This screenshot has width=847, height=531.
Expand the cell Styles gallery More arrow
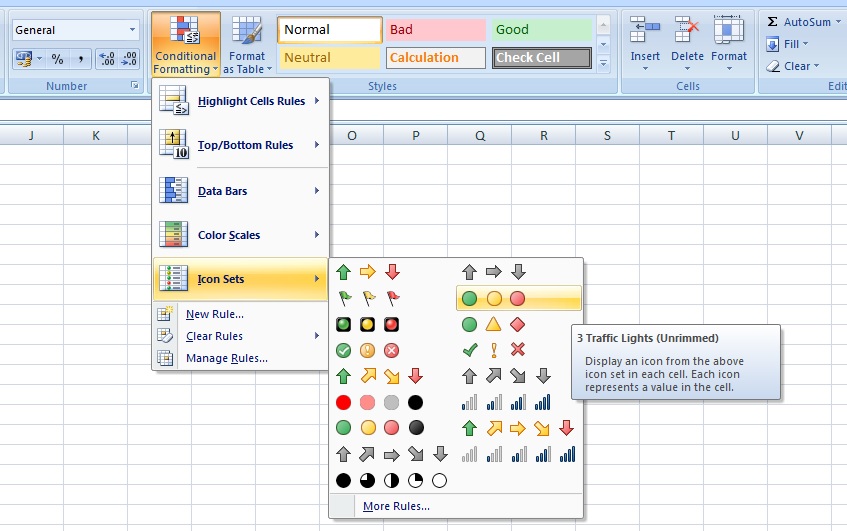point(603,61)
